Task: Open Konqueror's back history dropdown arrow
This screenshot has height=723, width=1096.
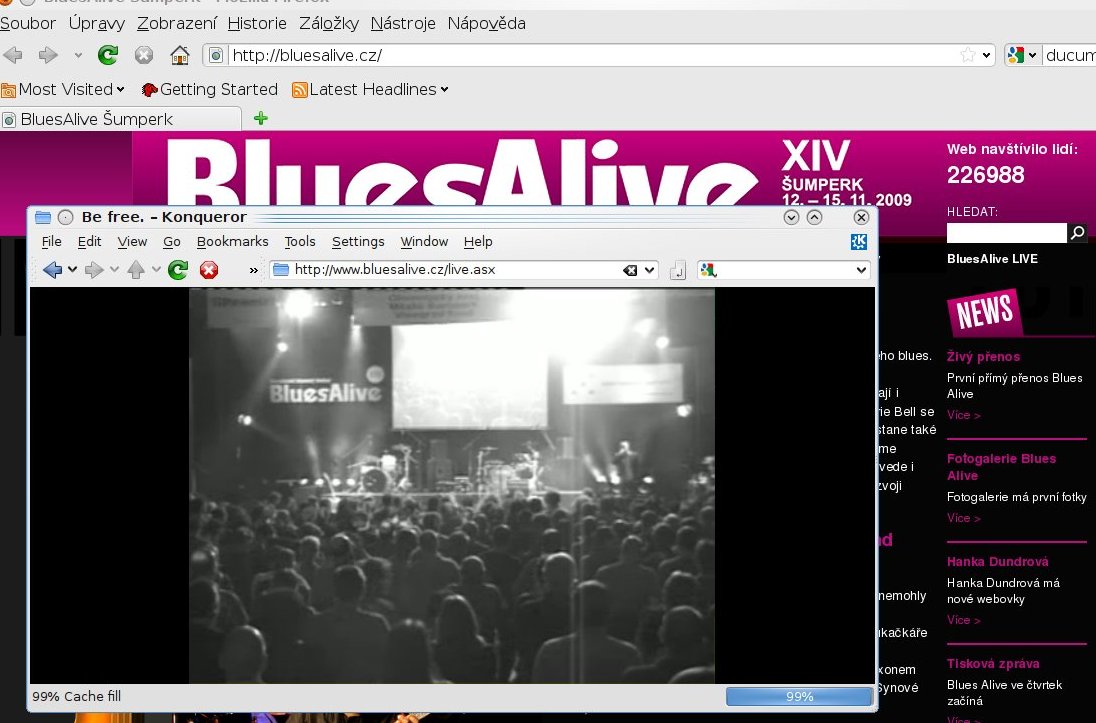Action: coord(73,270)
